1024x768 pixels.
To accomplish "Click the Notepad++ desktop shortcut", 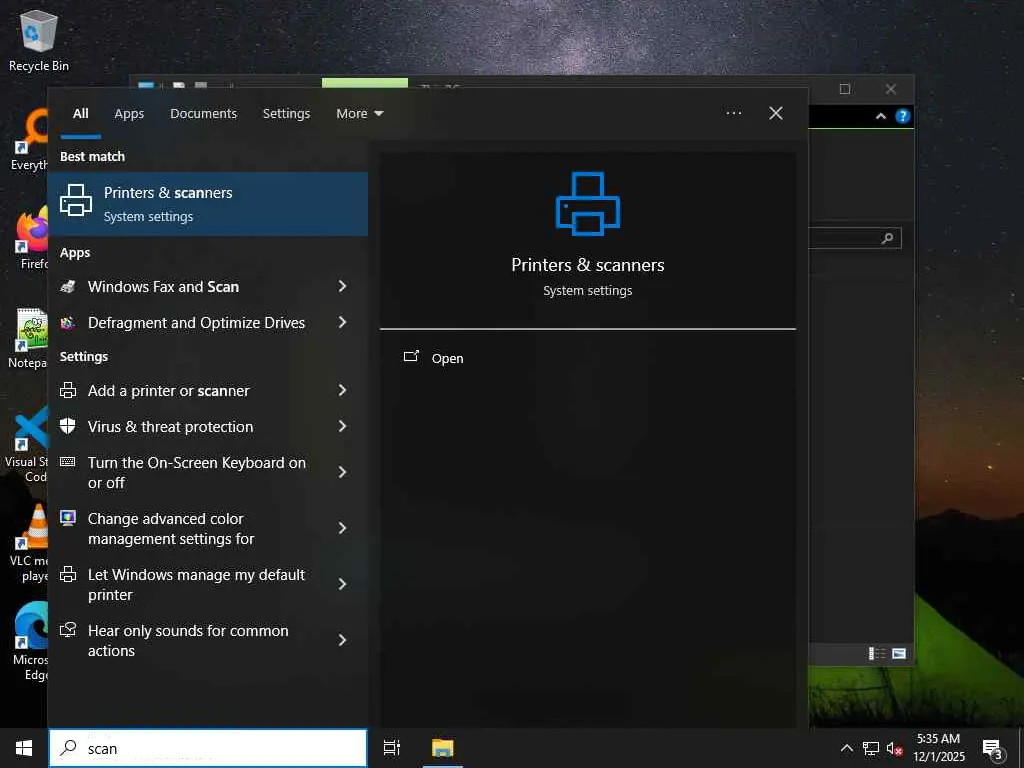I will (27, 338).
